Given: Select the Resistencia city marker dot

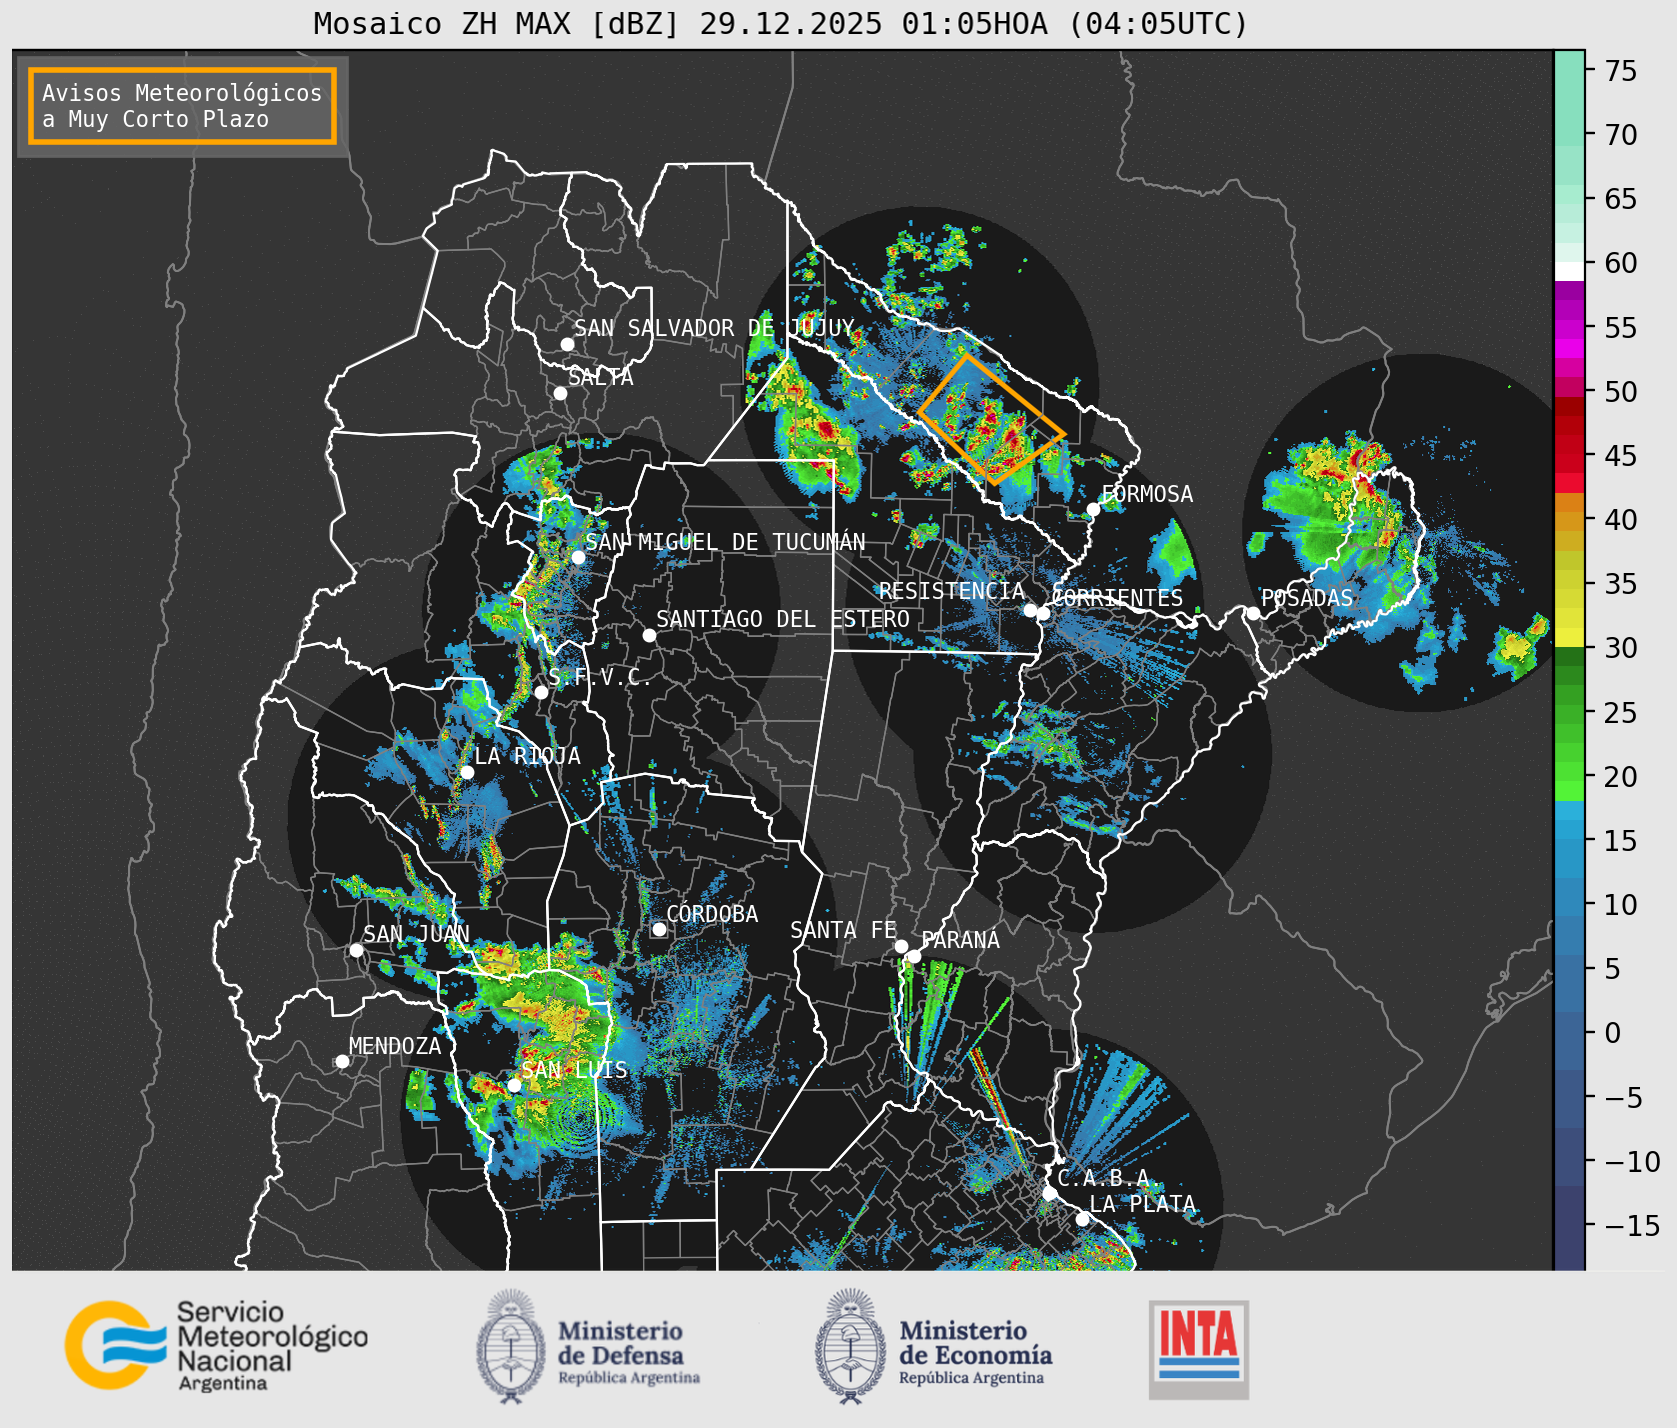Looking at the screenshot, I should pyautogui.click(x=1029, y=610).
